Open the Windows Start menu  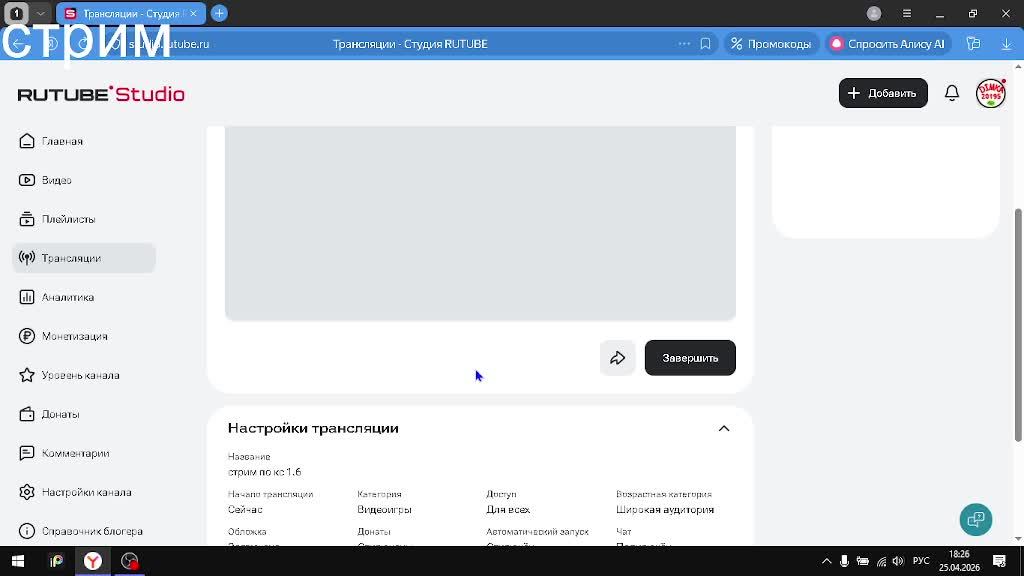point(18,561)
